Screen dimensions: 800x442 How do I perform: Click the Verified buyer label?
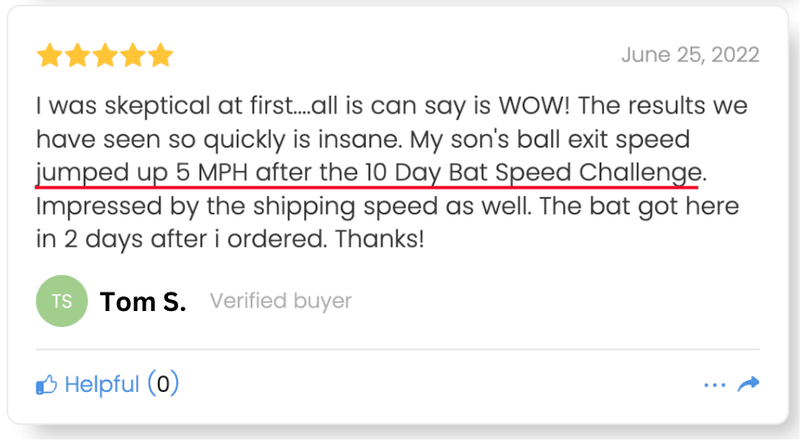[281, 301]
